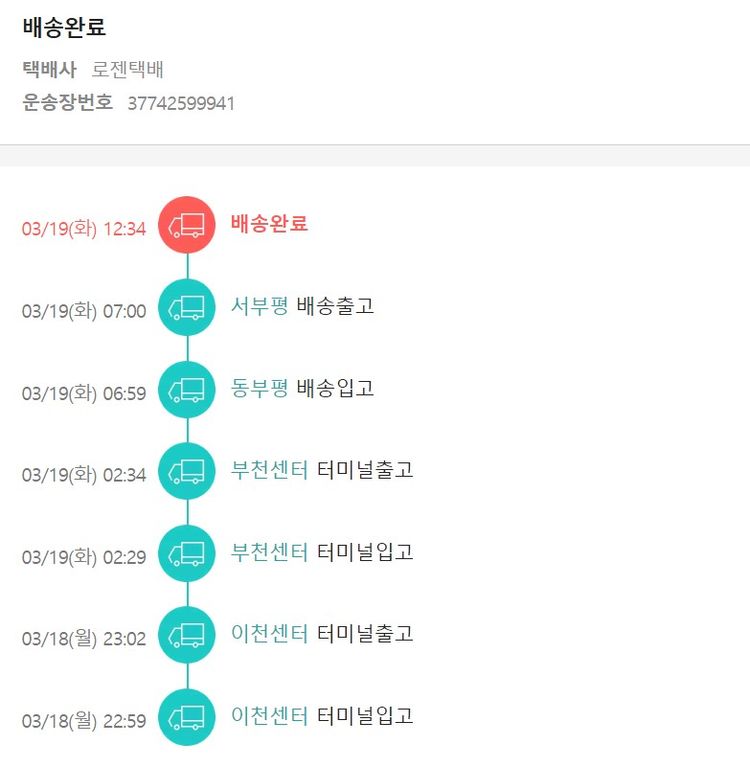Viewport: 750px width, 761px height.
Task: Select 이천센터 in the 터미널입고 row
Action: [x=269, y=716]
